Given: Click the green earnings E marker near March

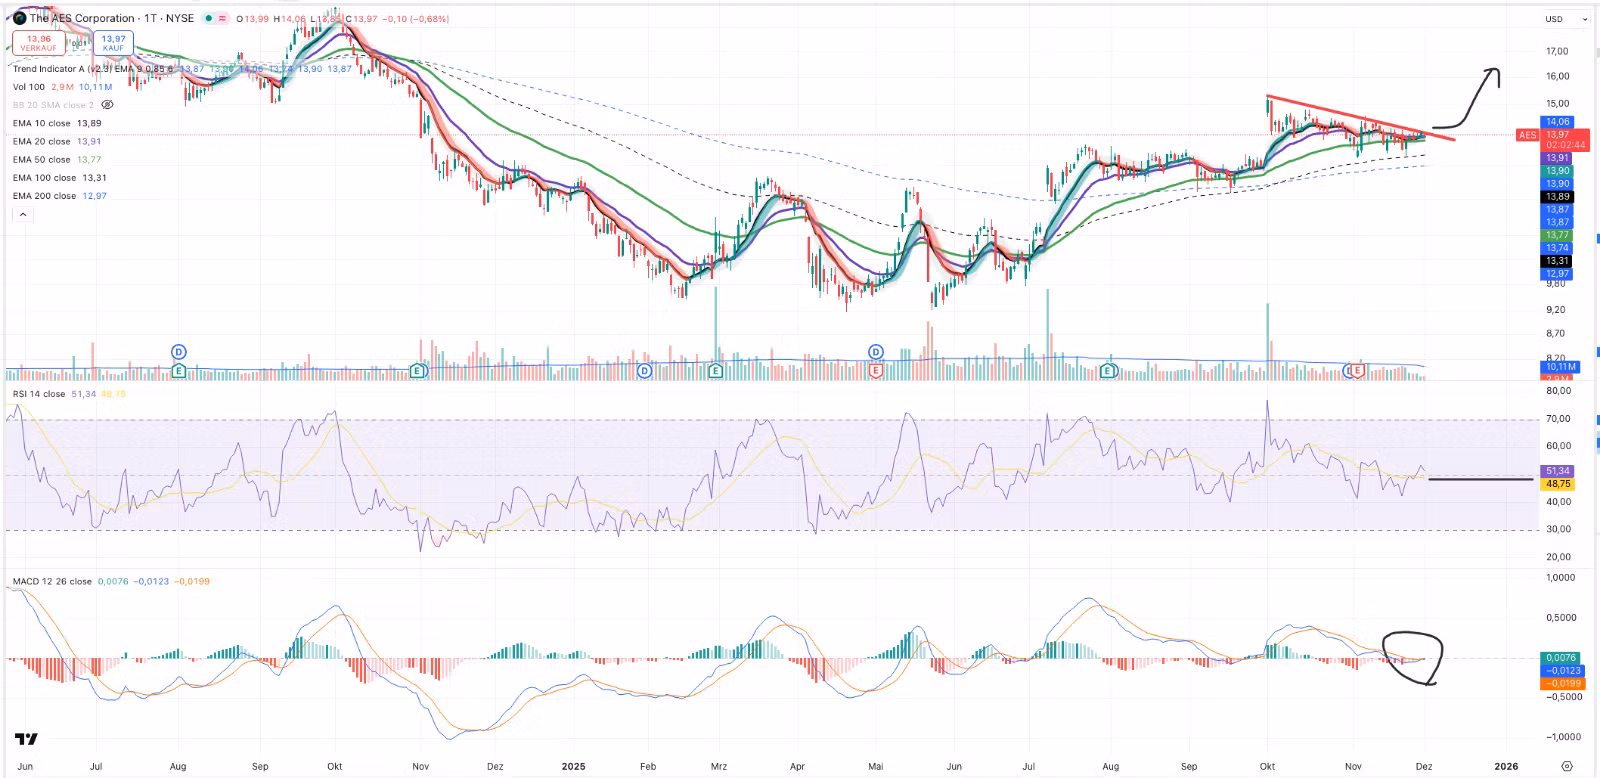Looking at the screenshot, I should [716, 371].
